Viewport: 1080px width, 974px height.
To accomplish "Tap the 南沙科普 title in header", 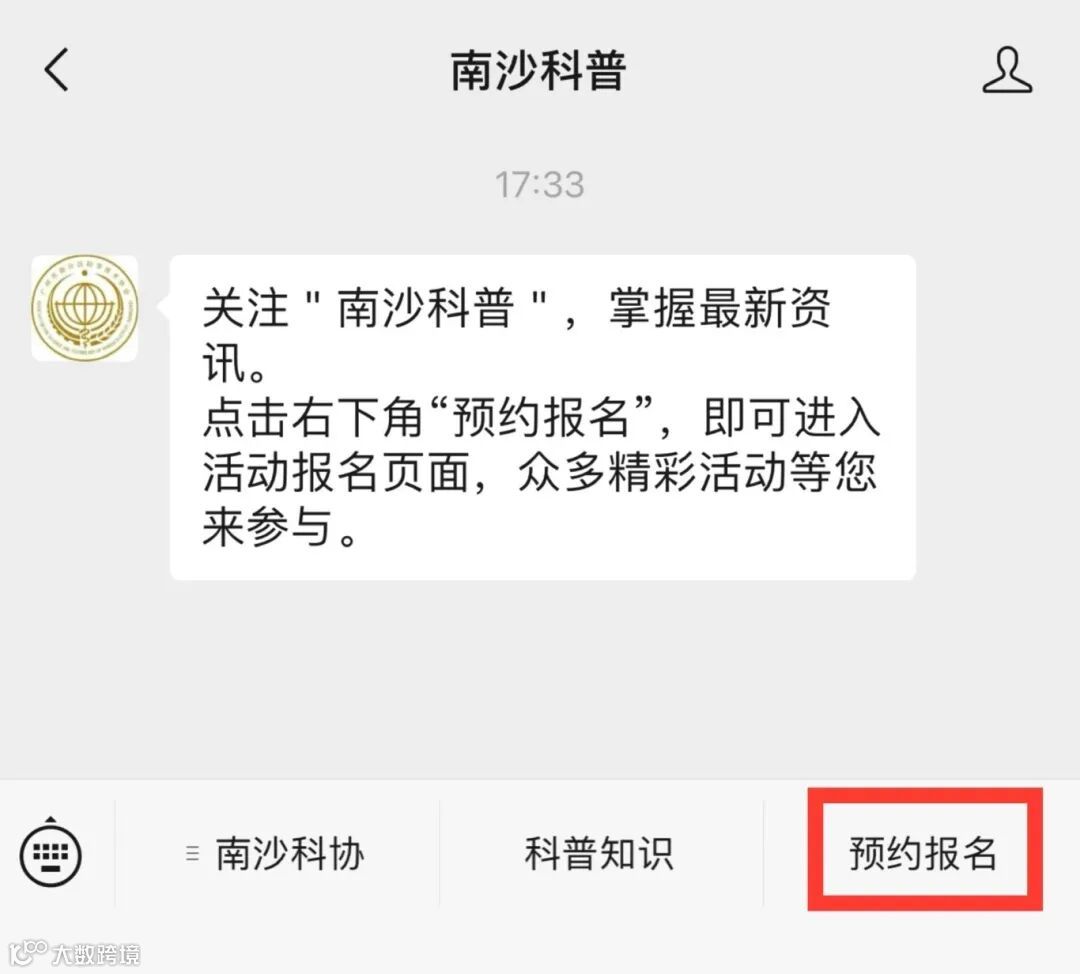I will point(539,70).
